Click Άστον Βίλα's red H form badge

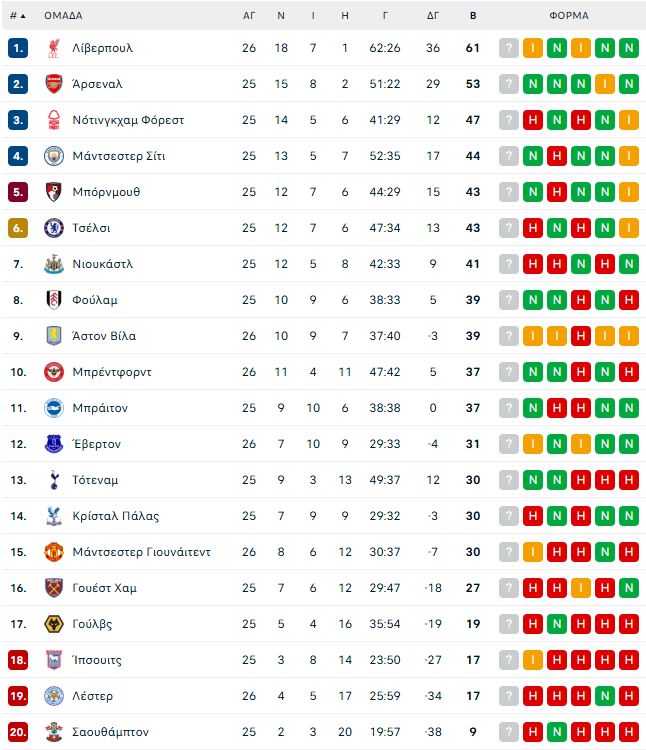click(580, 336)
